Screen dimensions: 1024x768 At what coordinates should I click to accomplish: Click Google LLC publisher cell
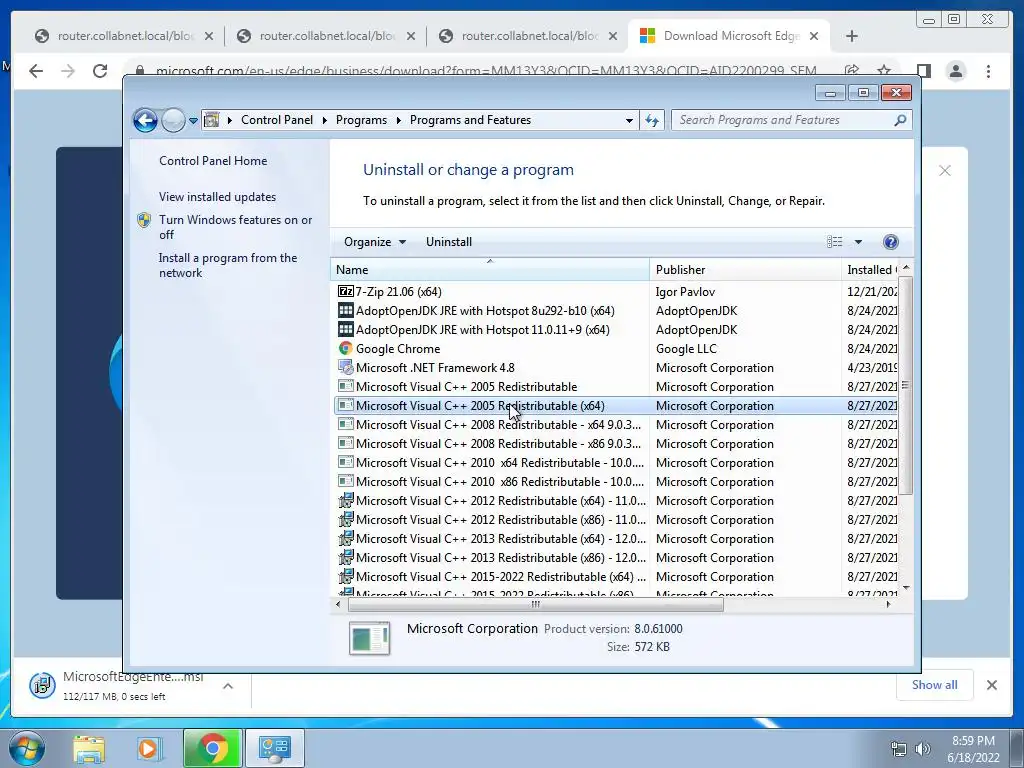point(686,349)
